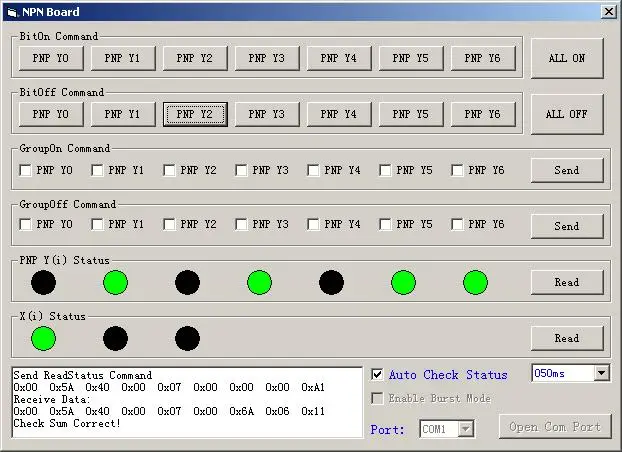Send the GroupOff Command
This screenshot has height=452, width=622.
click(567, 226)
